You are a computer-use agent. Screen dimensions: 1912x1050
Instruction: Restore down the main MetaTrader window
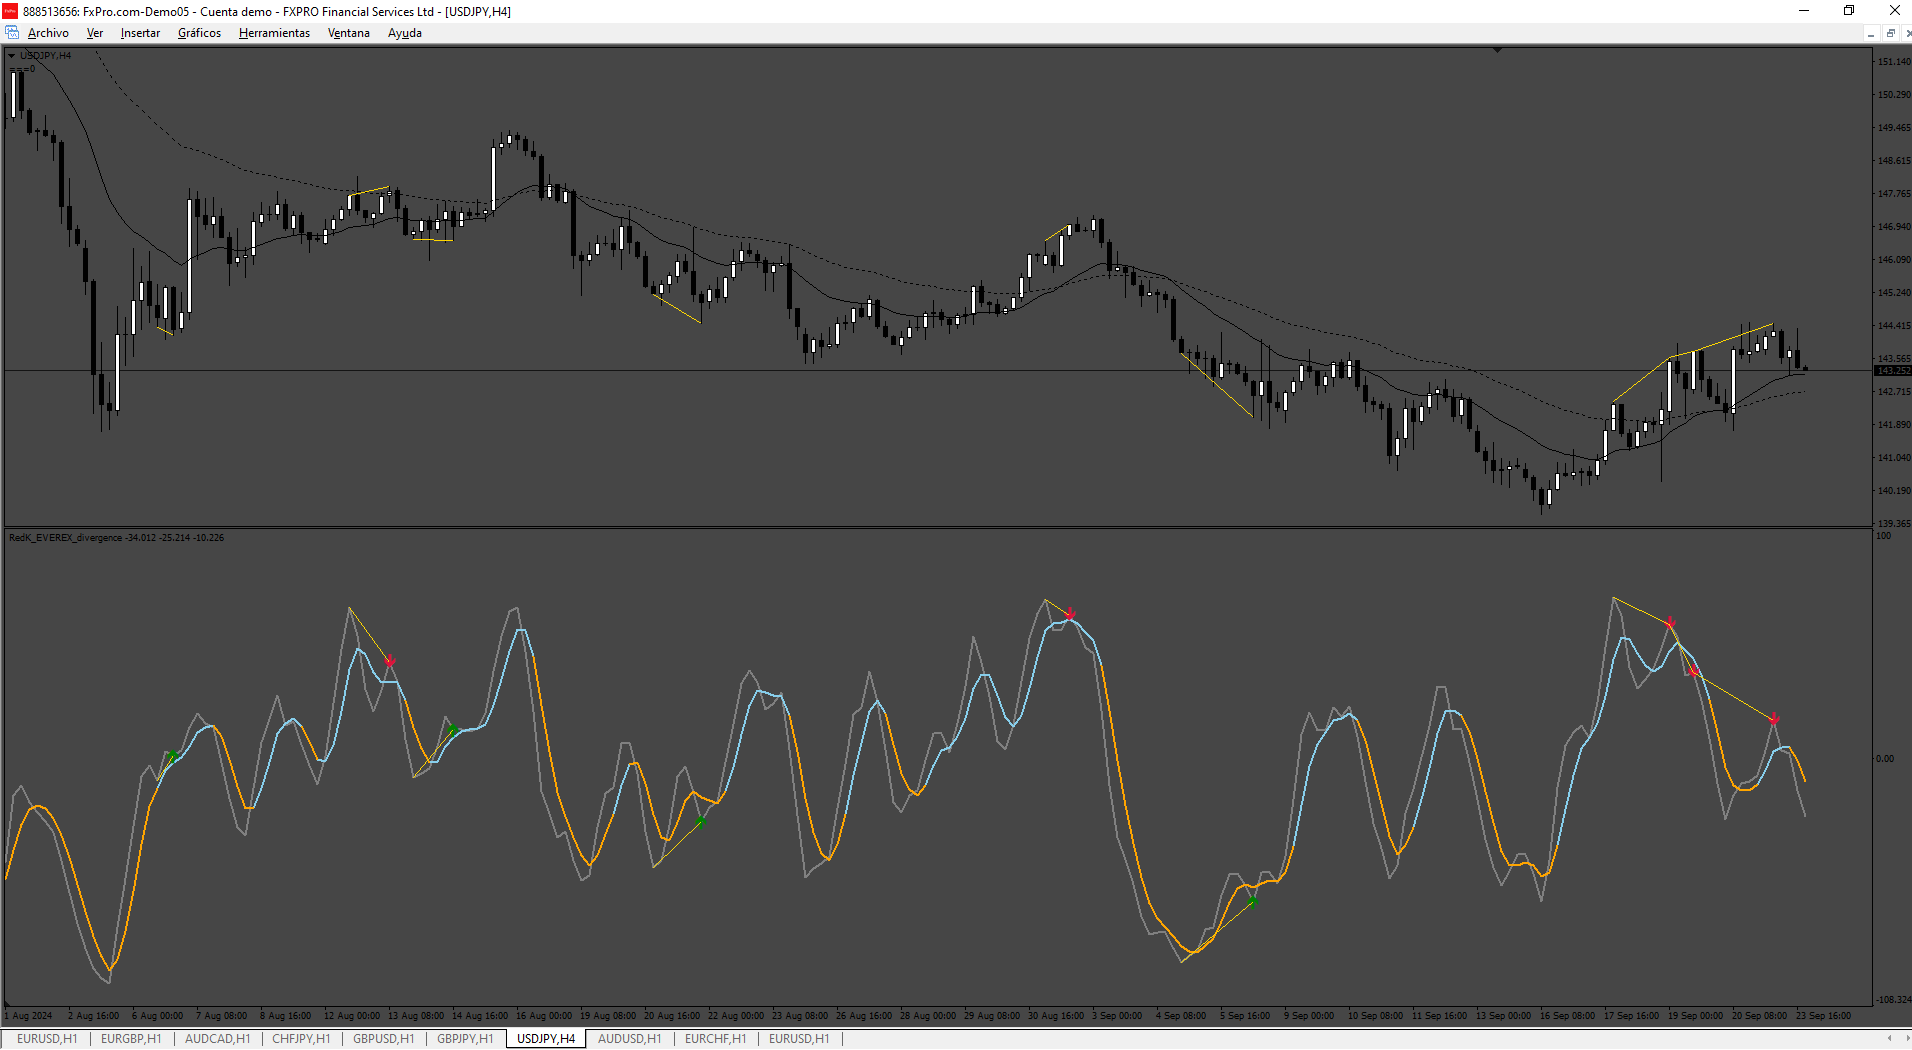coord(1849,11)
